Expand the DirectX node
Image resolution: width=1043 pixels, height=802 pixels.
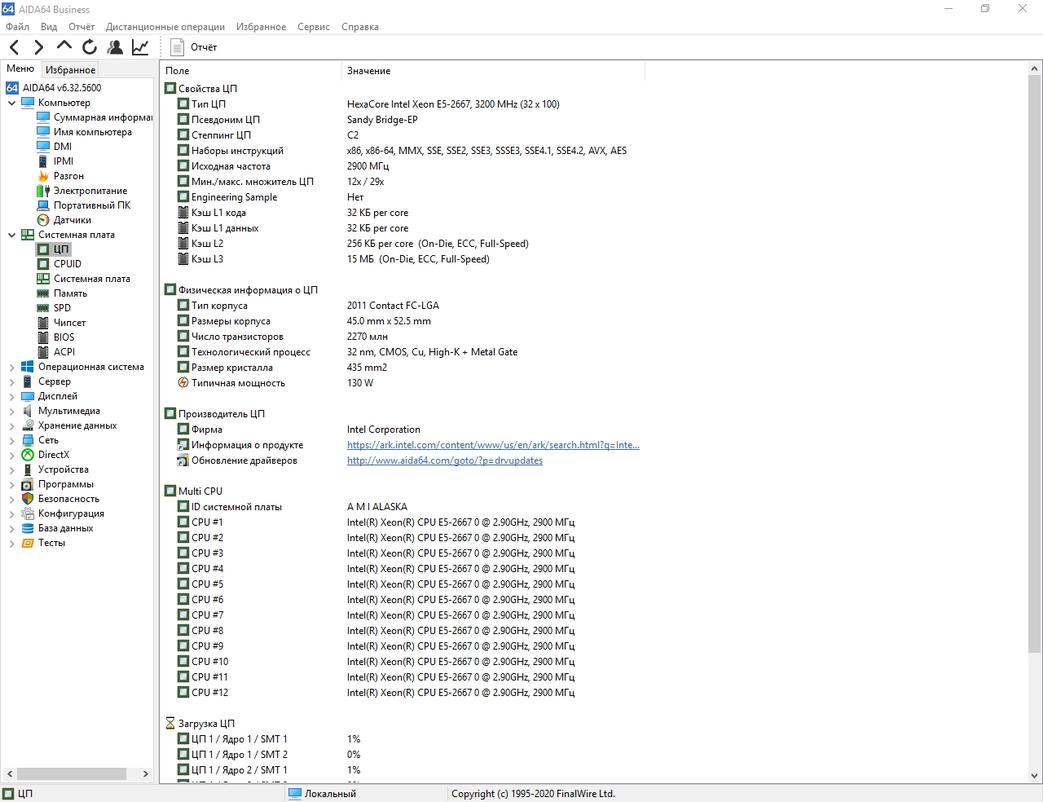(11, 455)
